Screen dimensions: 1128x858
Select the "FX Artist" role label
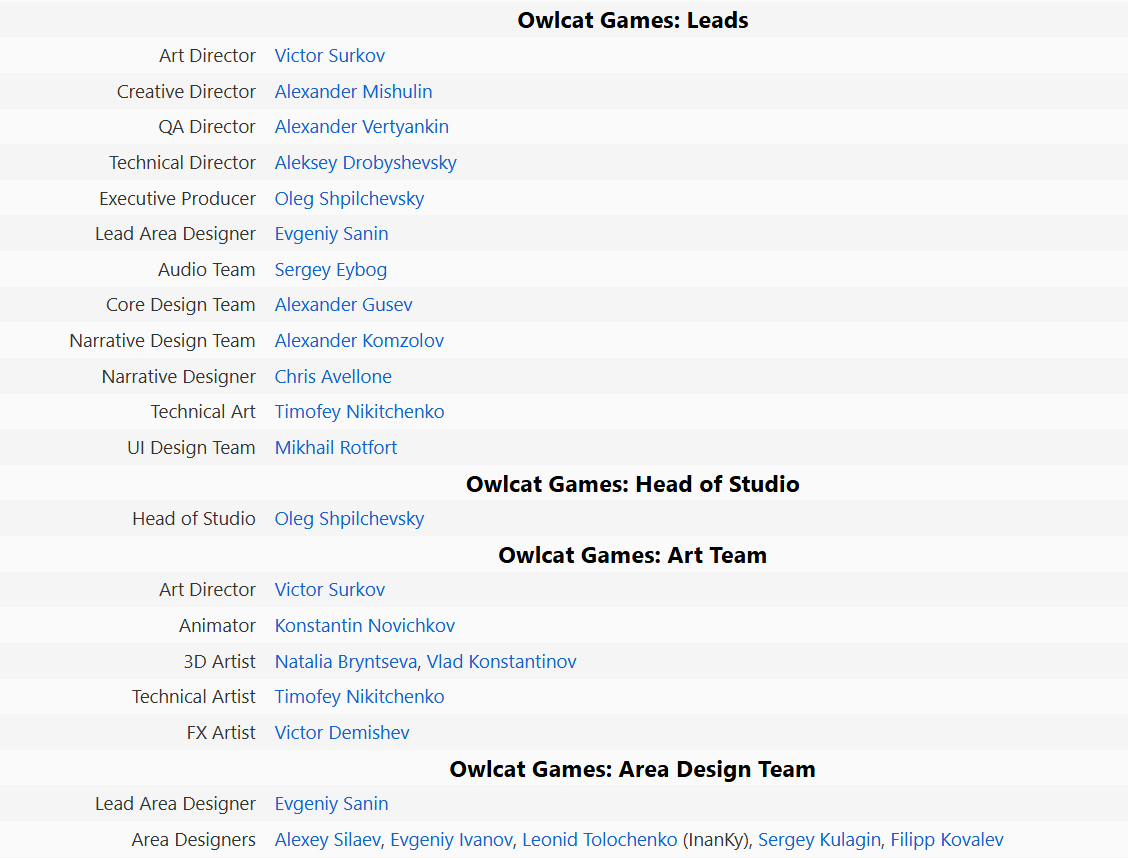[x=222, y=733]
